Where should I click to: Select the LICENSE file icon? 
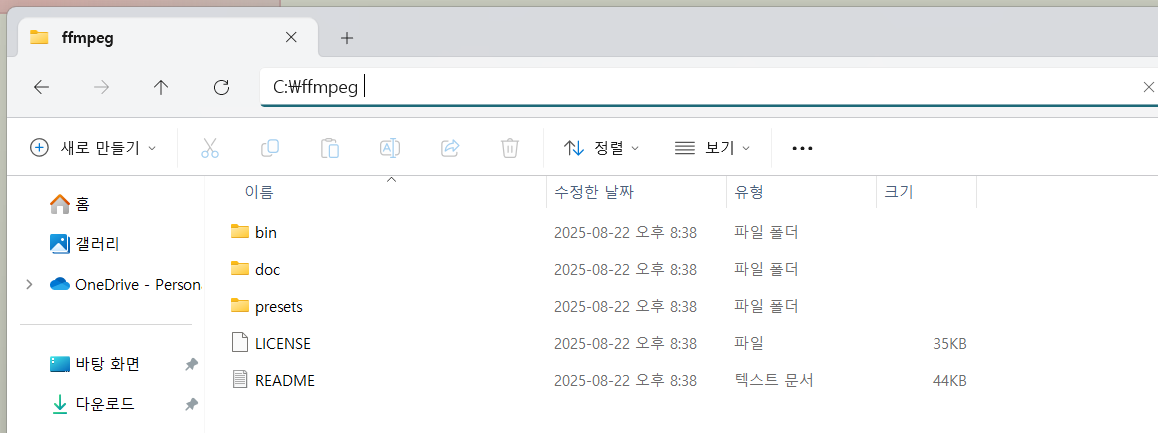coord(239,343)
